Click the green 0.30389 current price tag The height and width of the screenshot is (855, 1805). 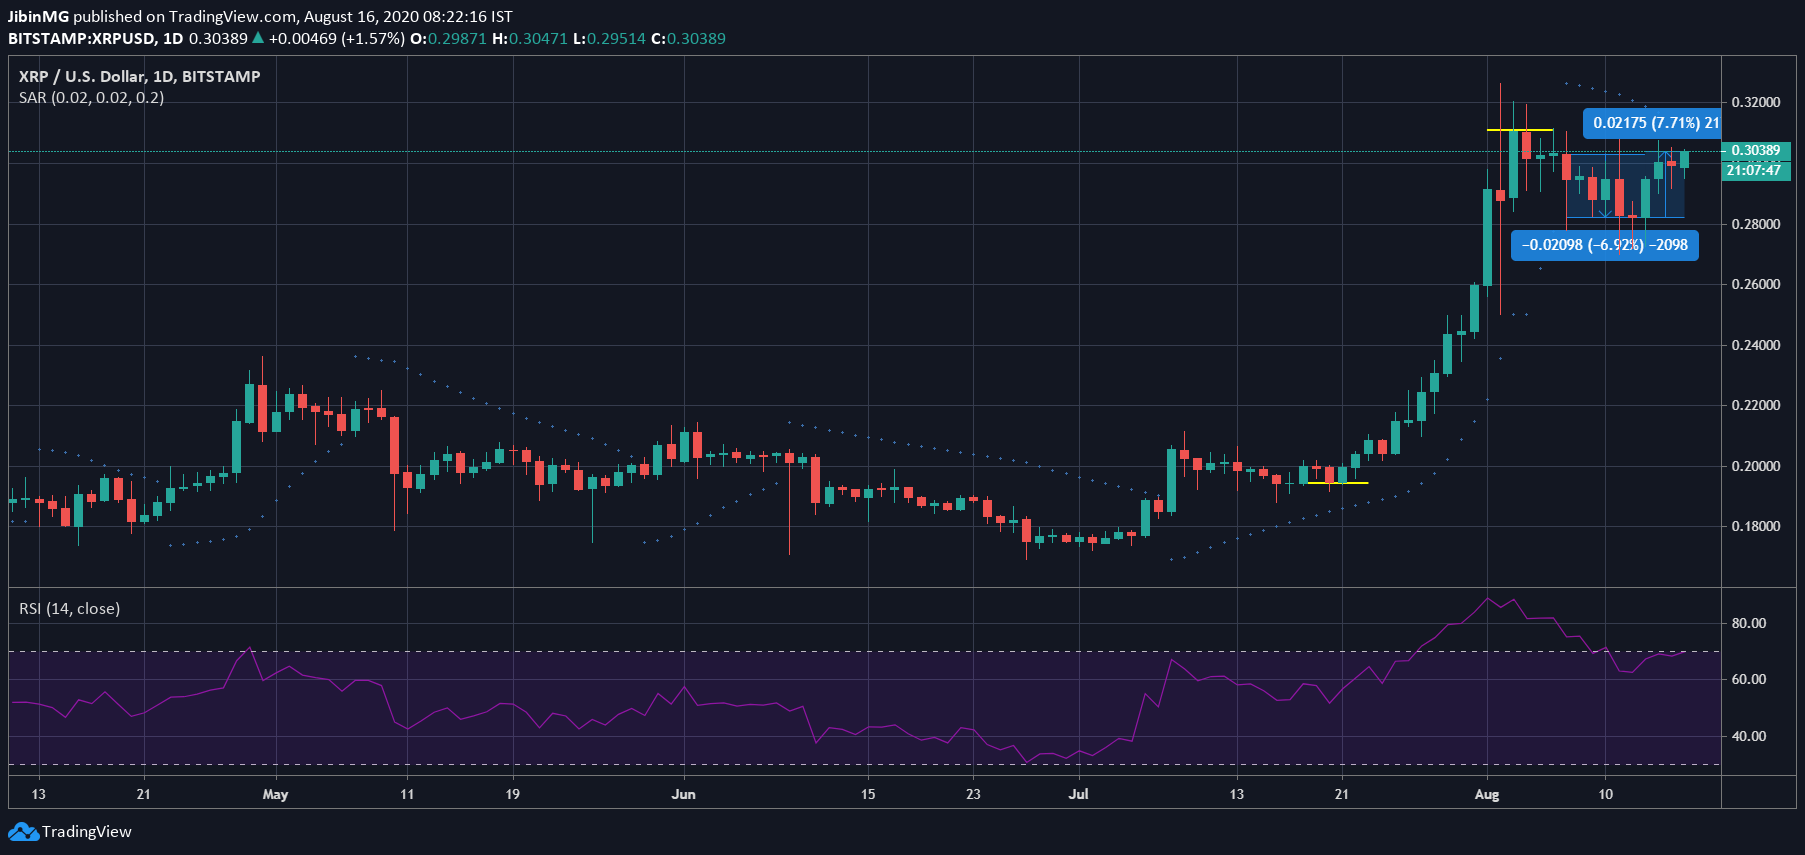tap(1756, 151)
